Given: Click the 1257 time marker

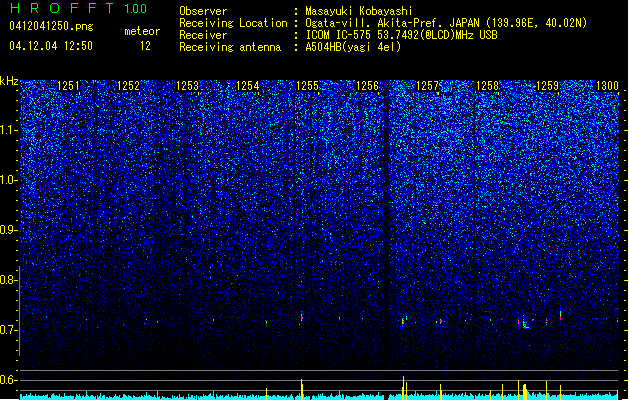Looking at the screenshot, I should point(427,86).
